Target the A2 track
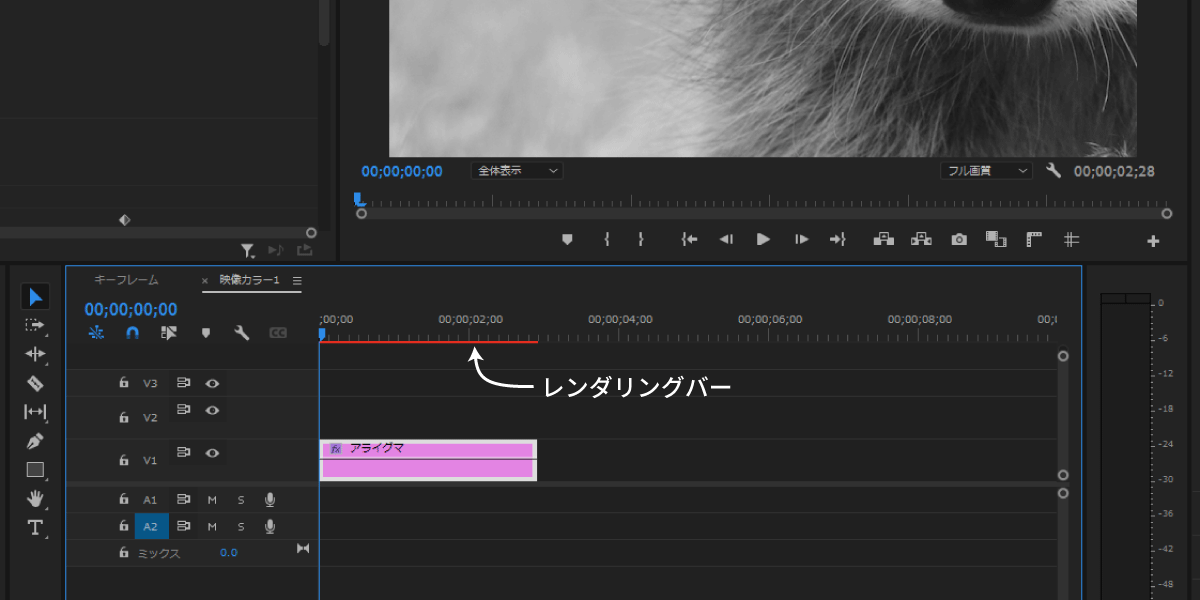 click(151, 526)
